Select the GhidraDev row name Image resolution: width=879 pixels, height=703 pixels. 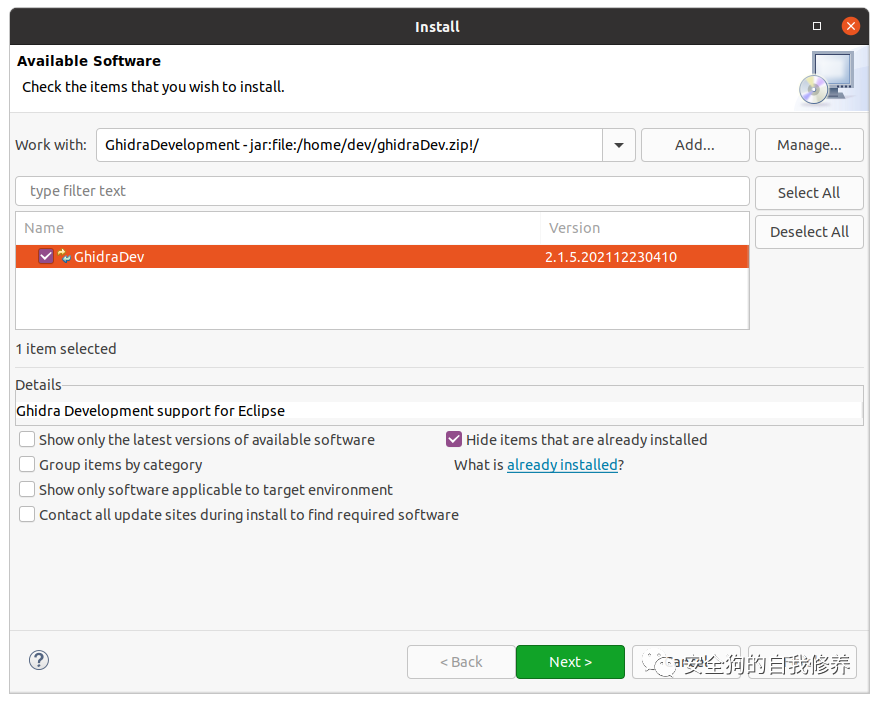point(109,257)
